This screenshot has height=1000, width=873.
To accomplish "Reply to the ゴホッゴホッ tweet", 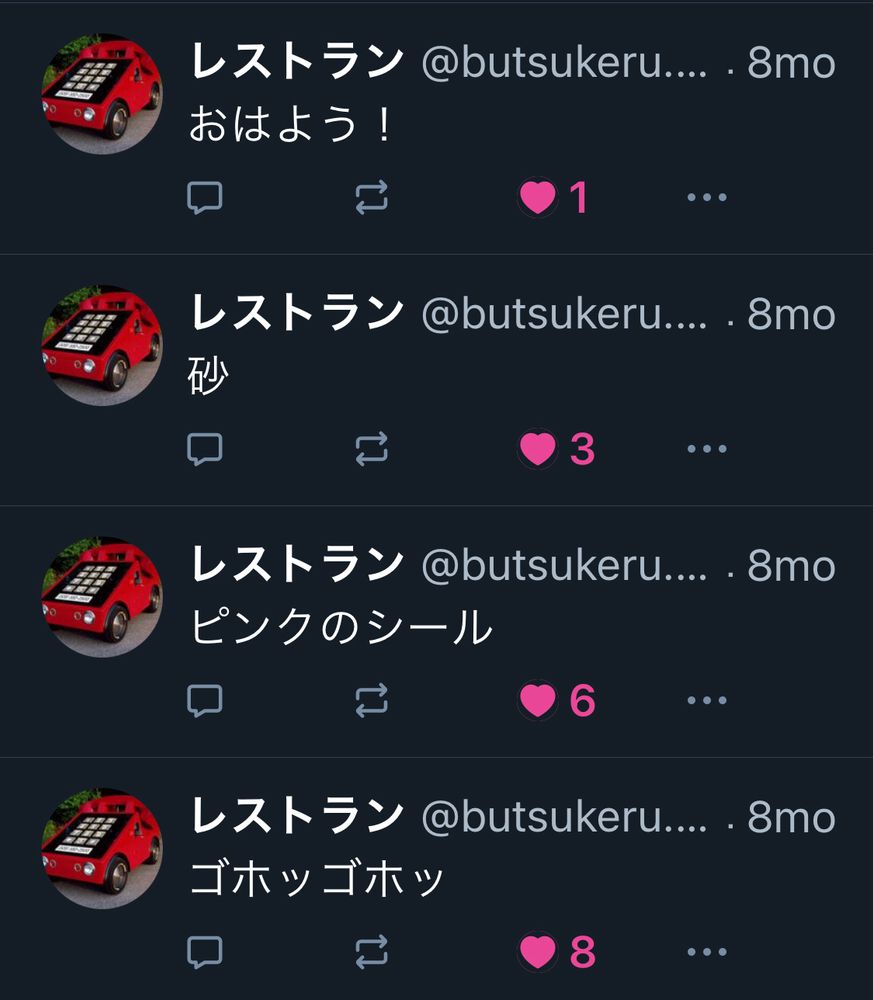I will click(x=205, y=952).
